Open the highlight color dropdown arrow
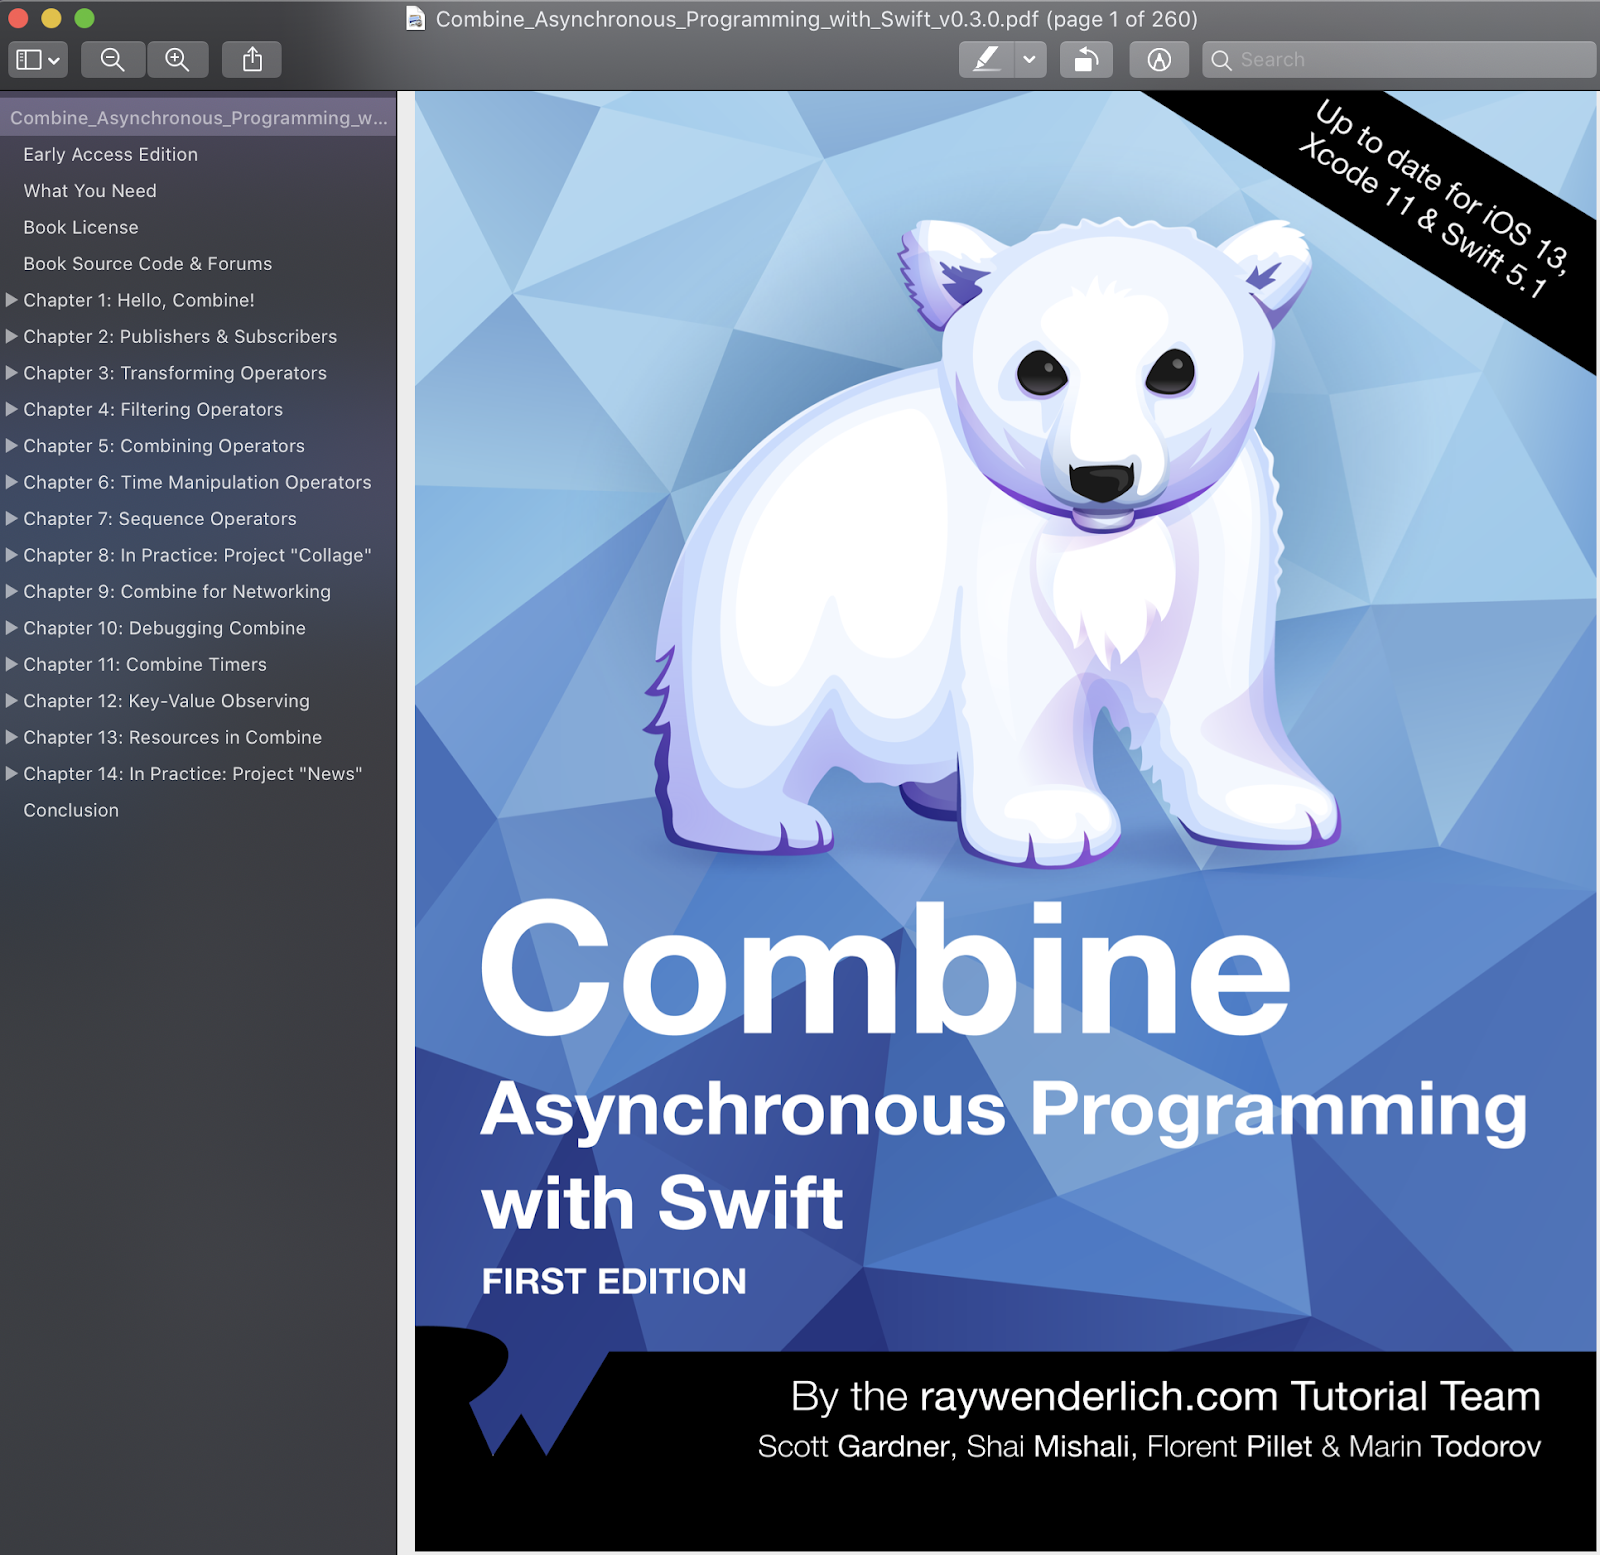The image size is (1600, 1555). click(x=1030, y=60)
